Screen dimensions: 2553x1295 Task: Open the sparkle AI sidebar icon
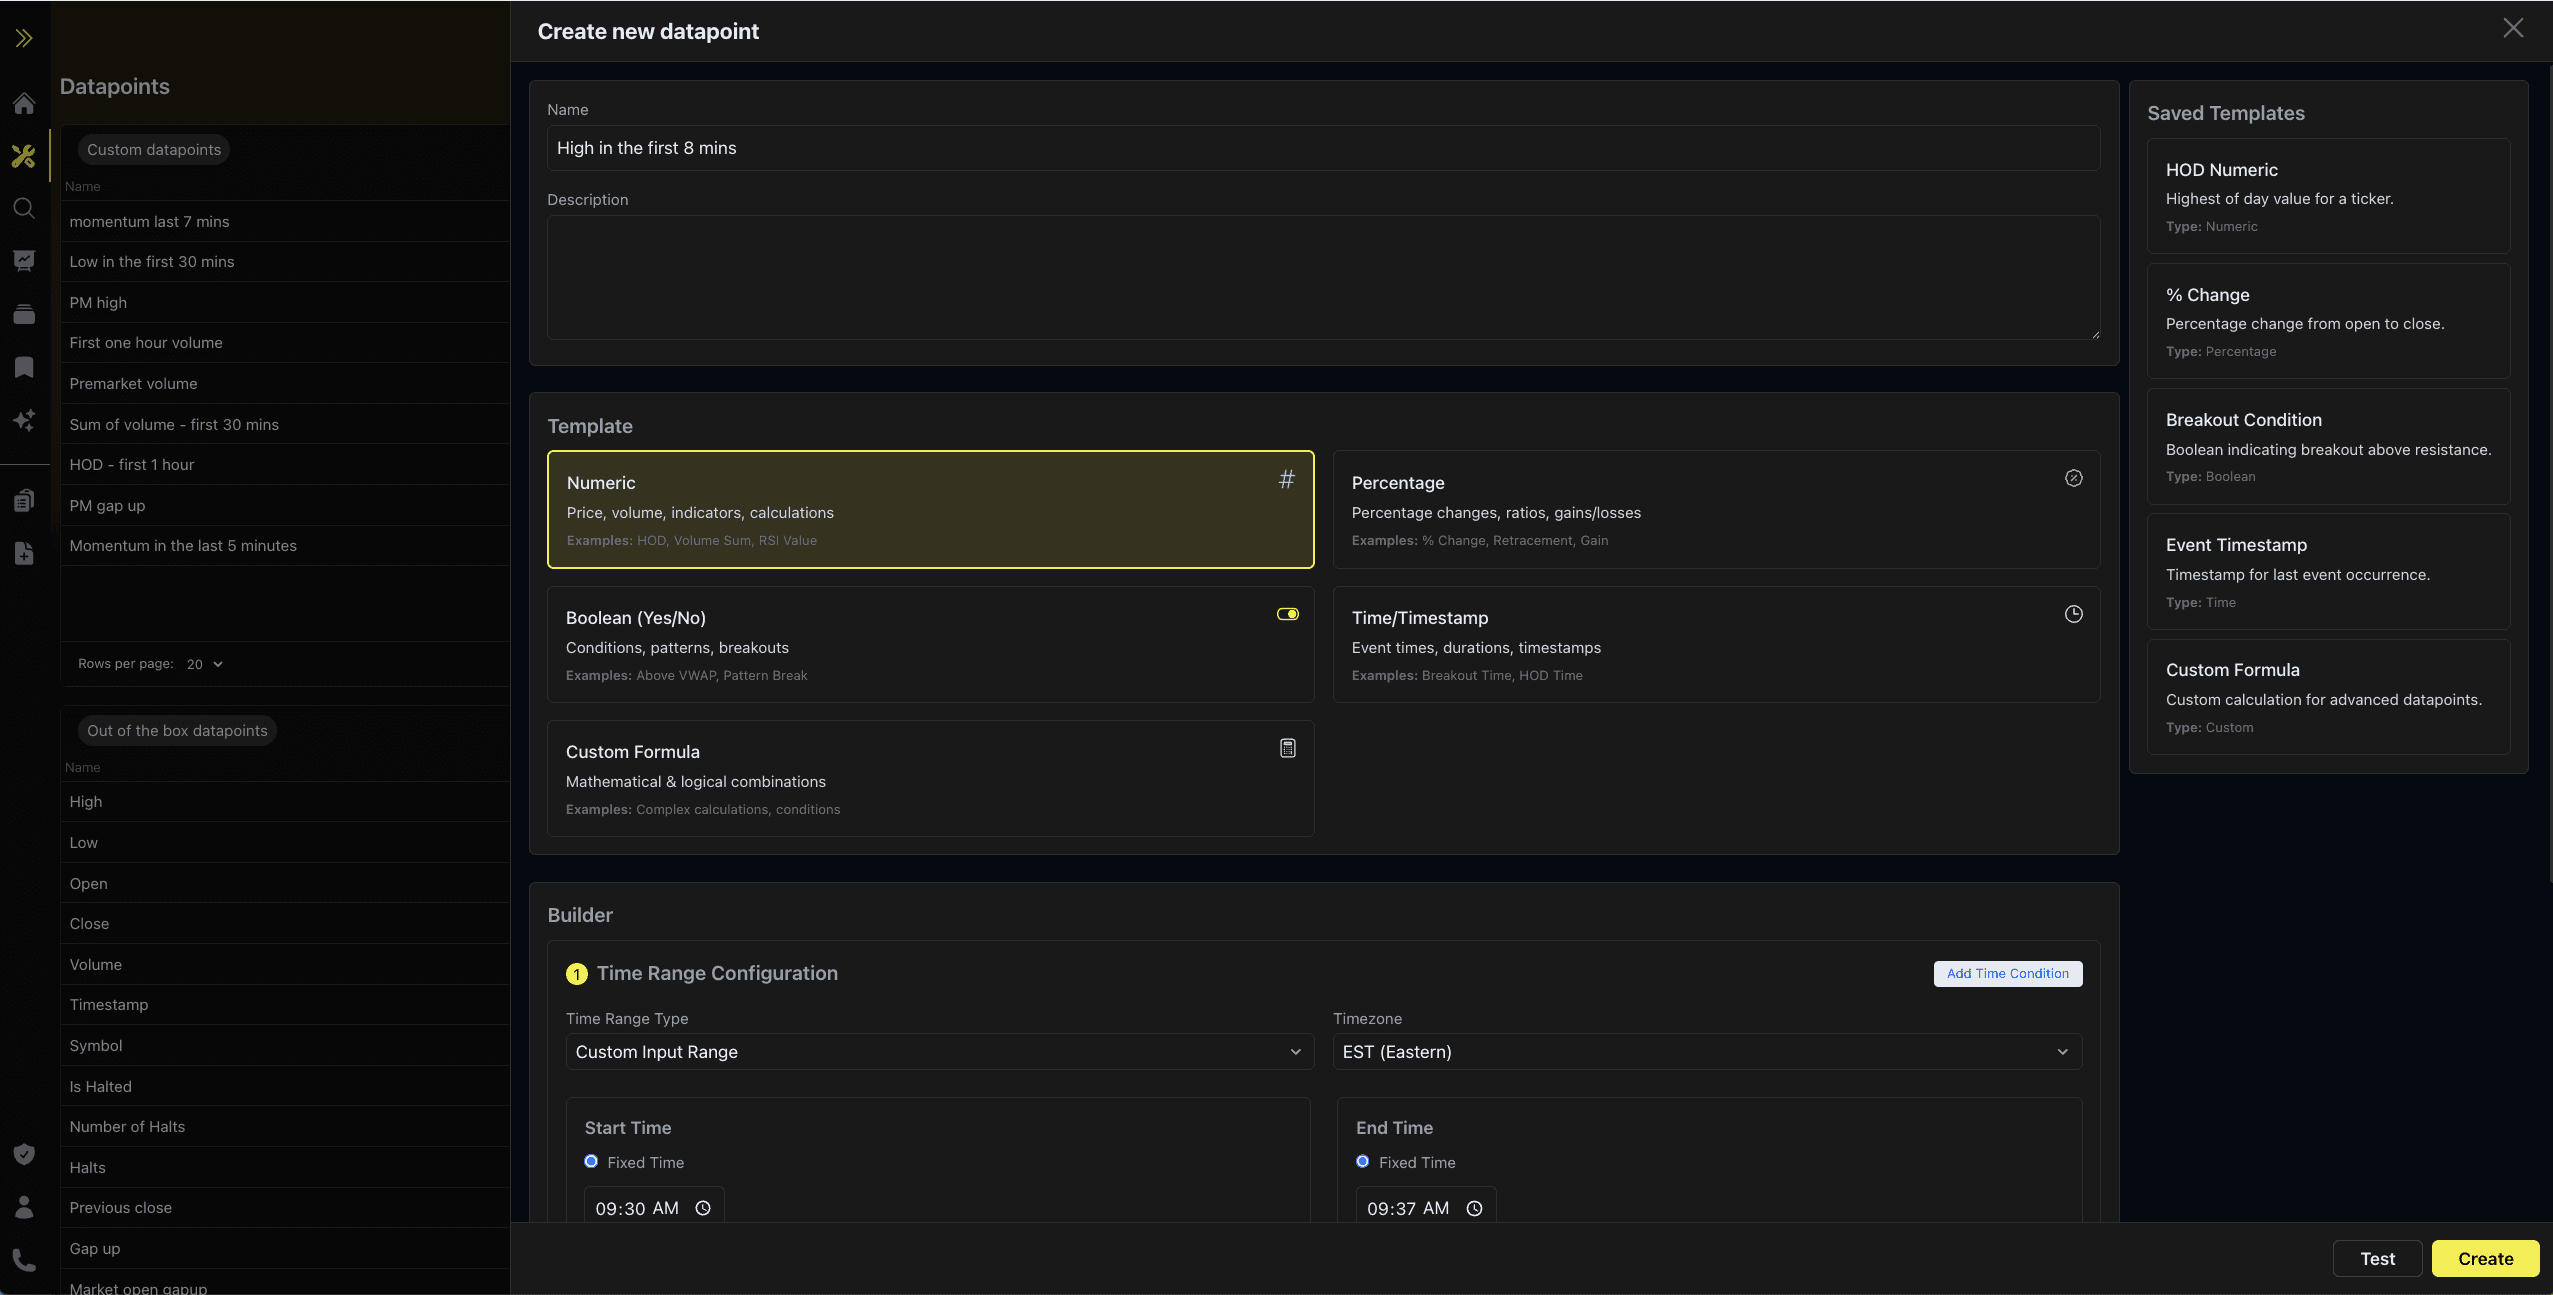(x=24, y=420)
